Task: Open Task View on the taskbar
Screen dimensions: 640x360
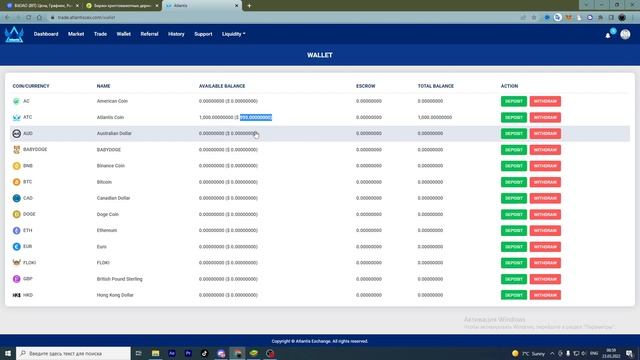Action: (138, 353)
